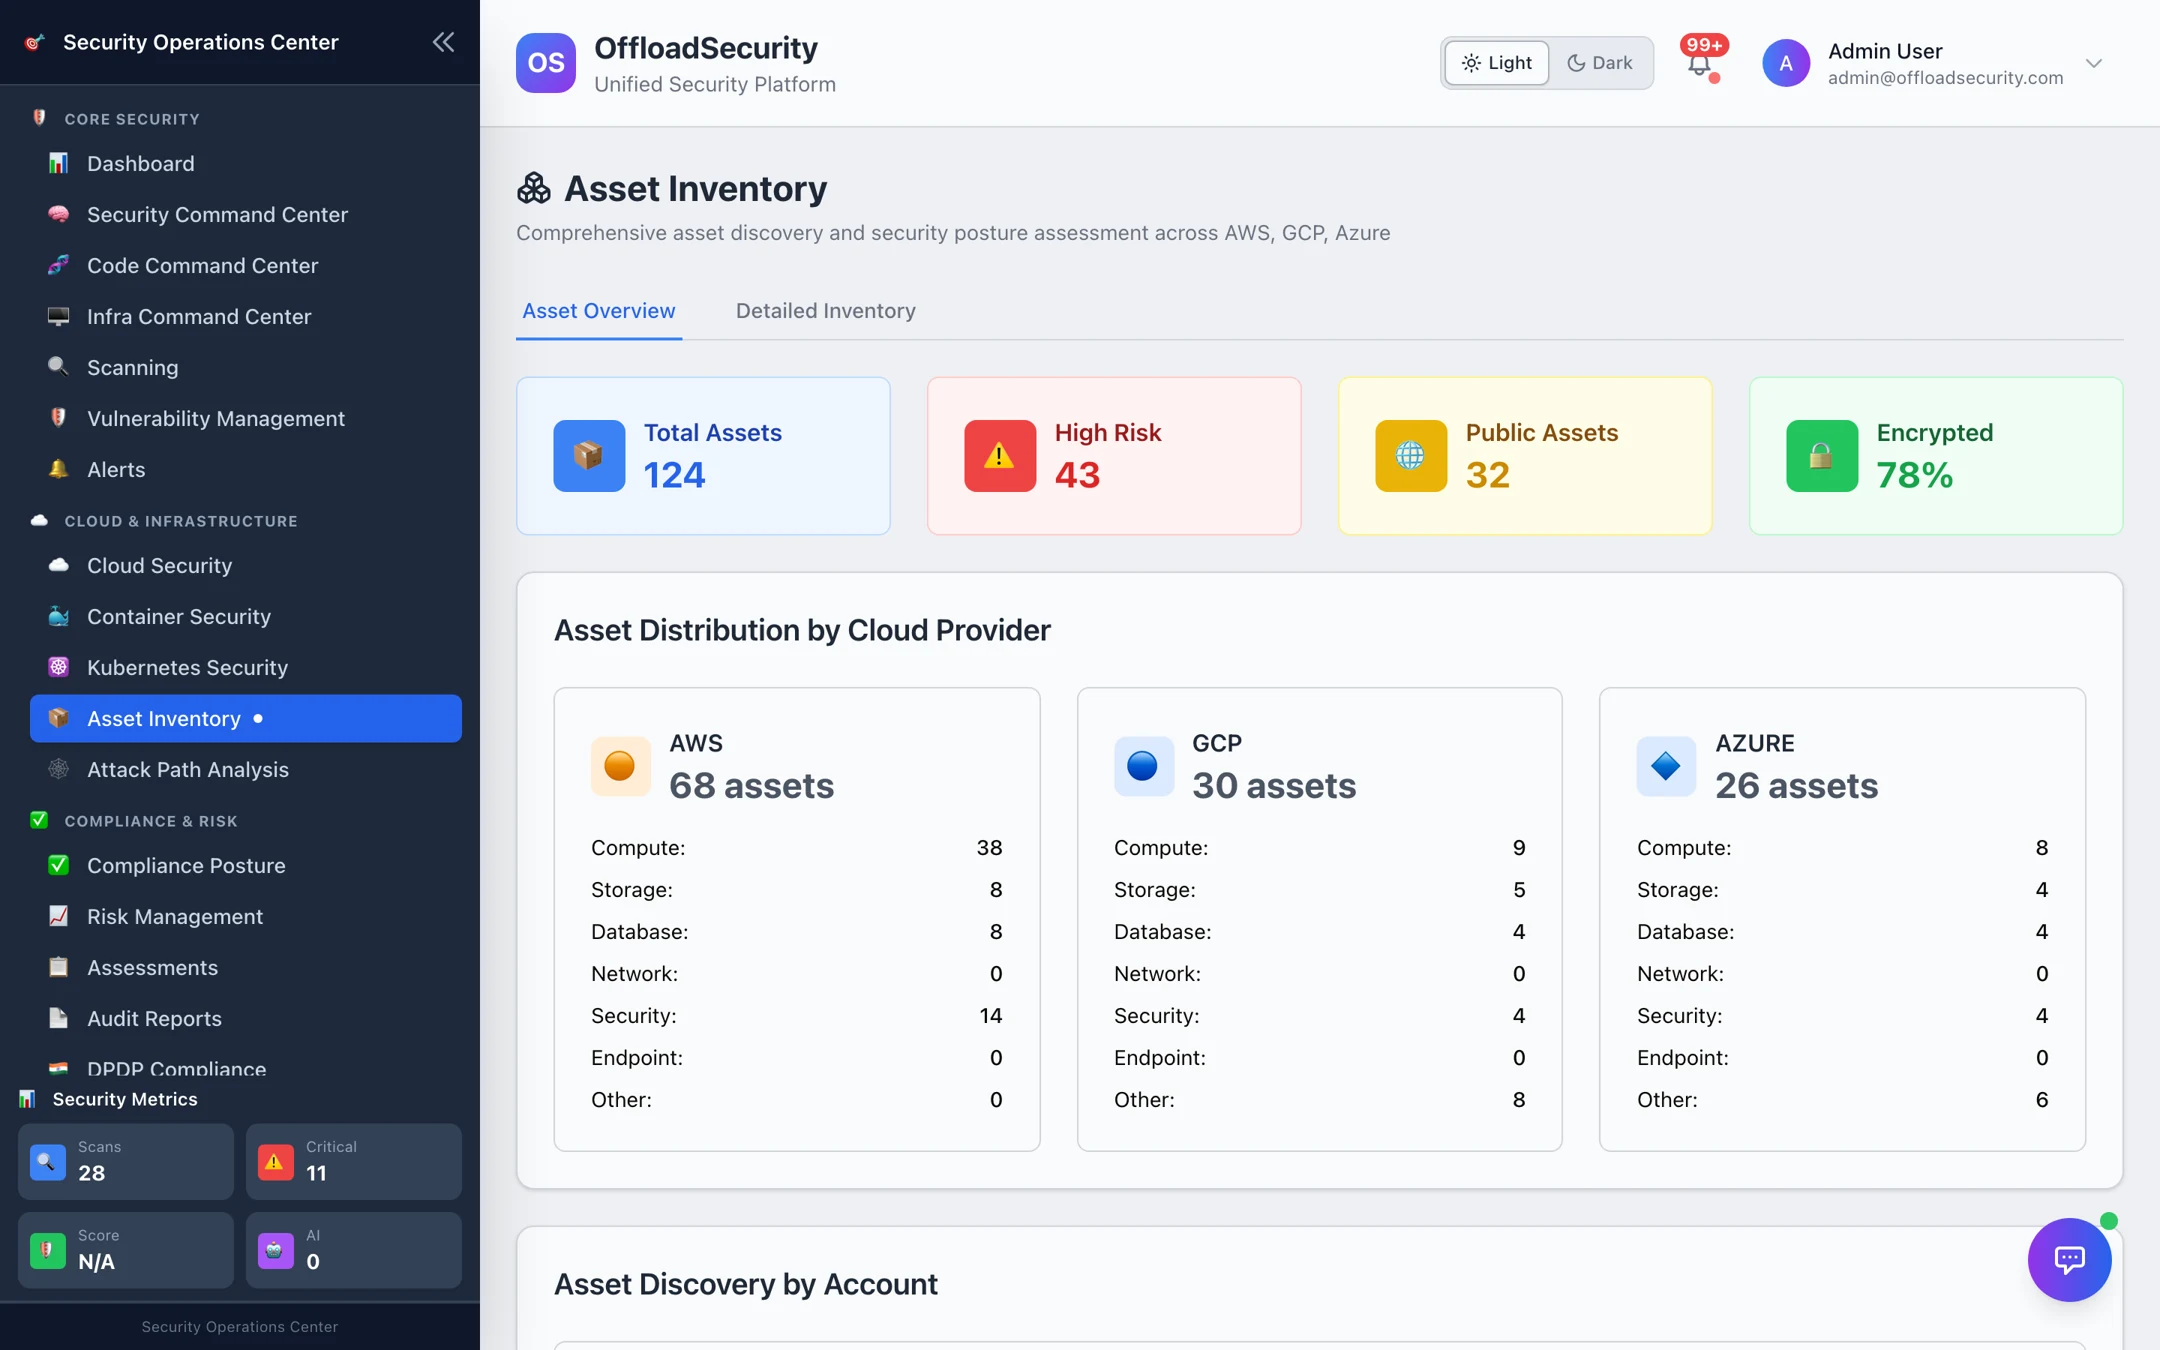
Task: Click the GCP 'Other:' row label
Action: point(1144,1100)
